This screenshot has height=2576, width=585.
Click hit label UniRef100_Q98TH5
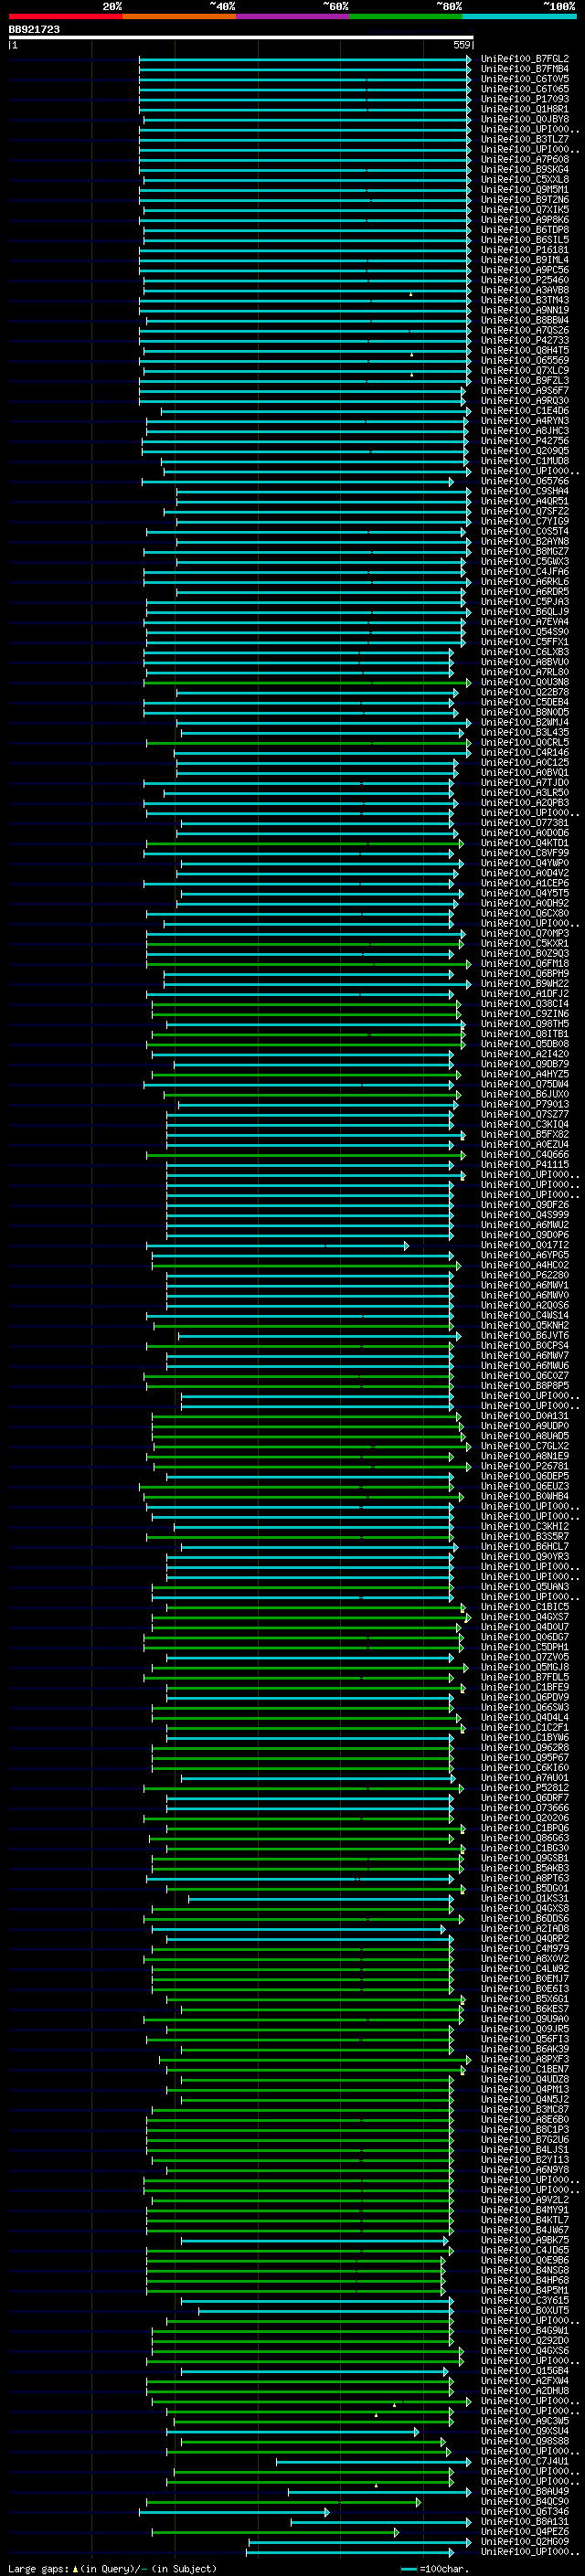525,1024
